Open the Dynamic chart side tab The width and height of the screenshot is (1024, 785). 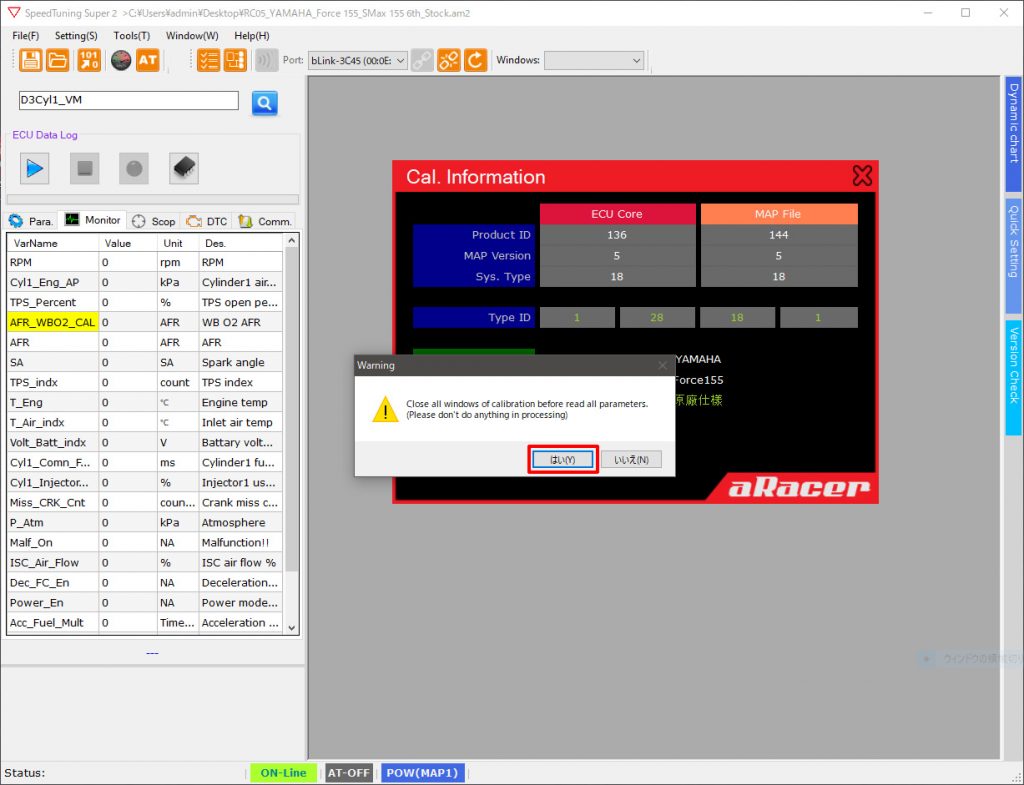(x=1014, y=134)
